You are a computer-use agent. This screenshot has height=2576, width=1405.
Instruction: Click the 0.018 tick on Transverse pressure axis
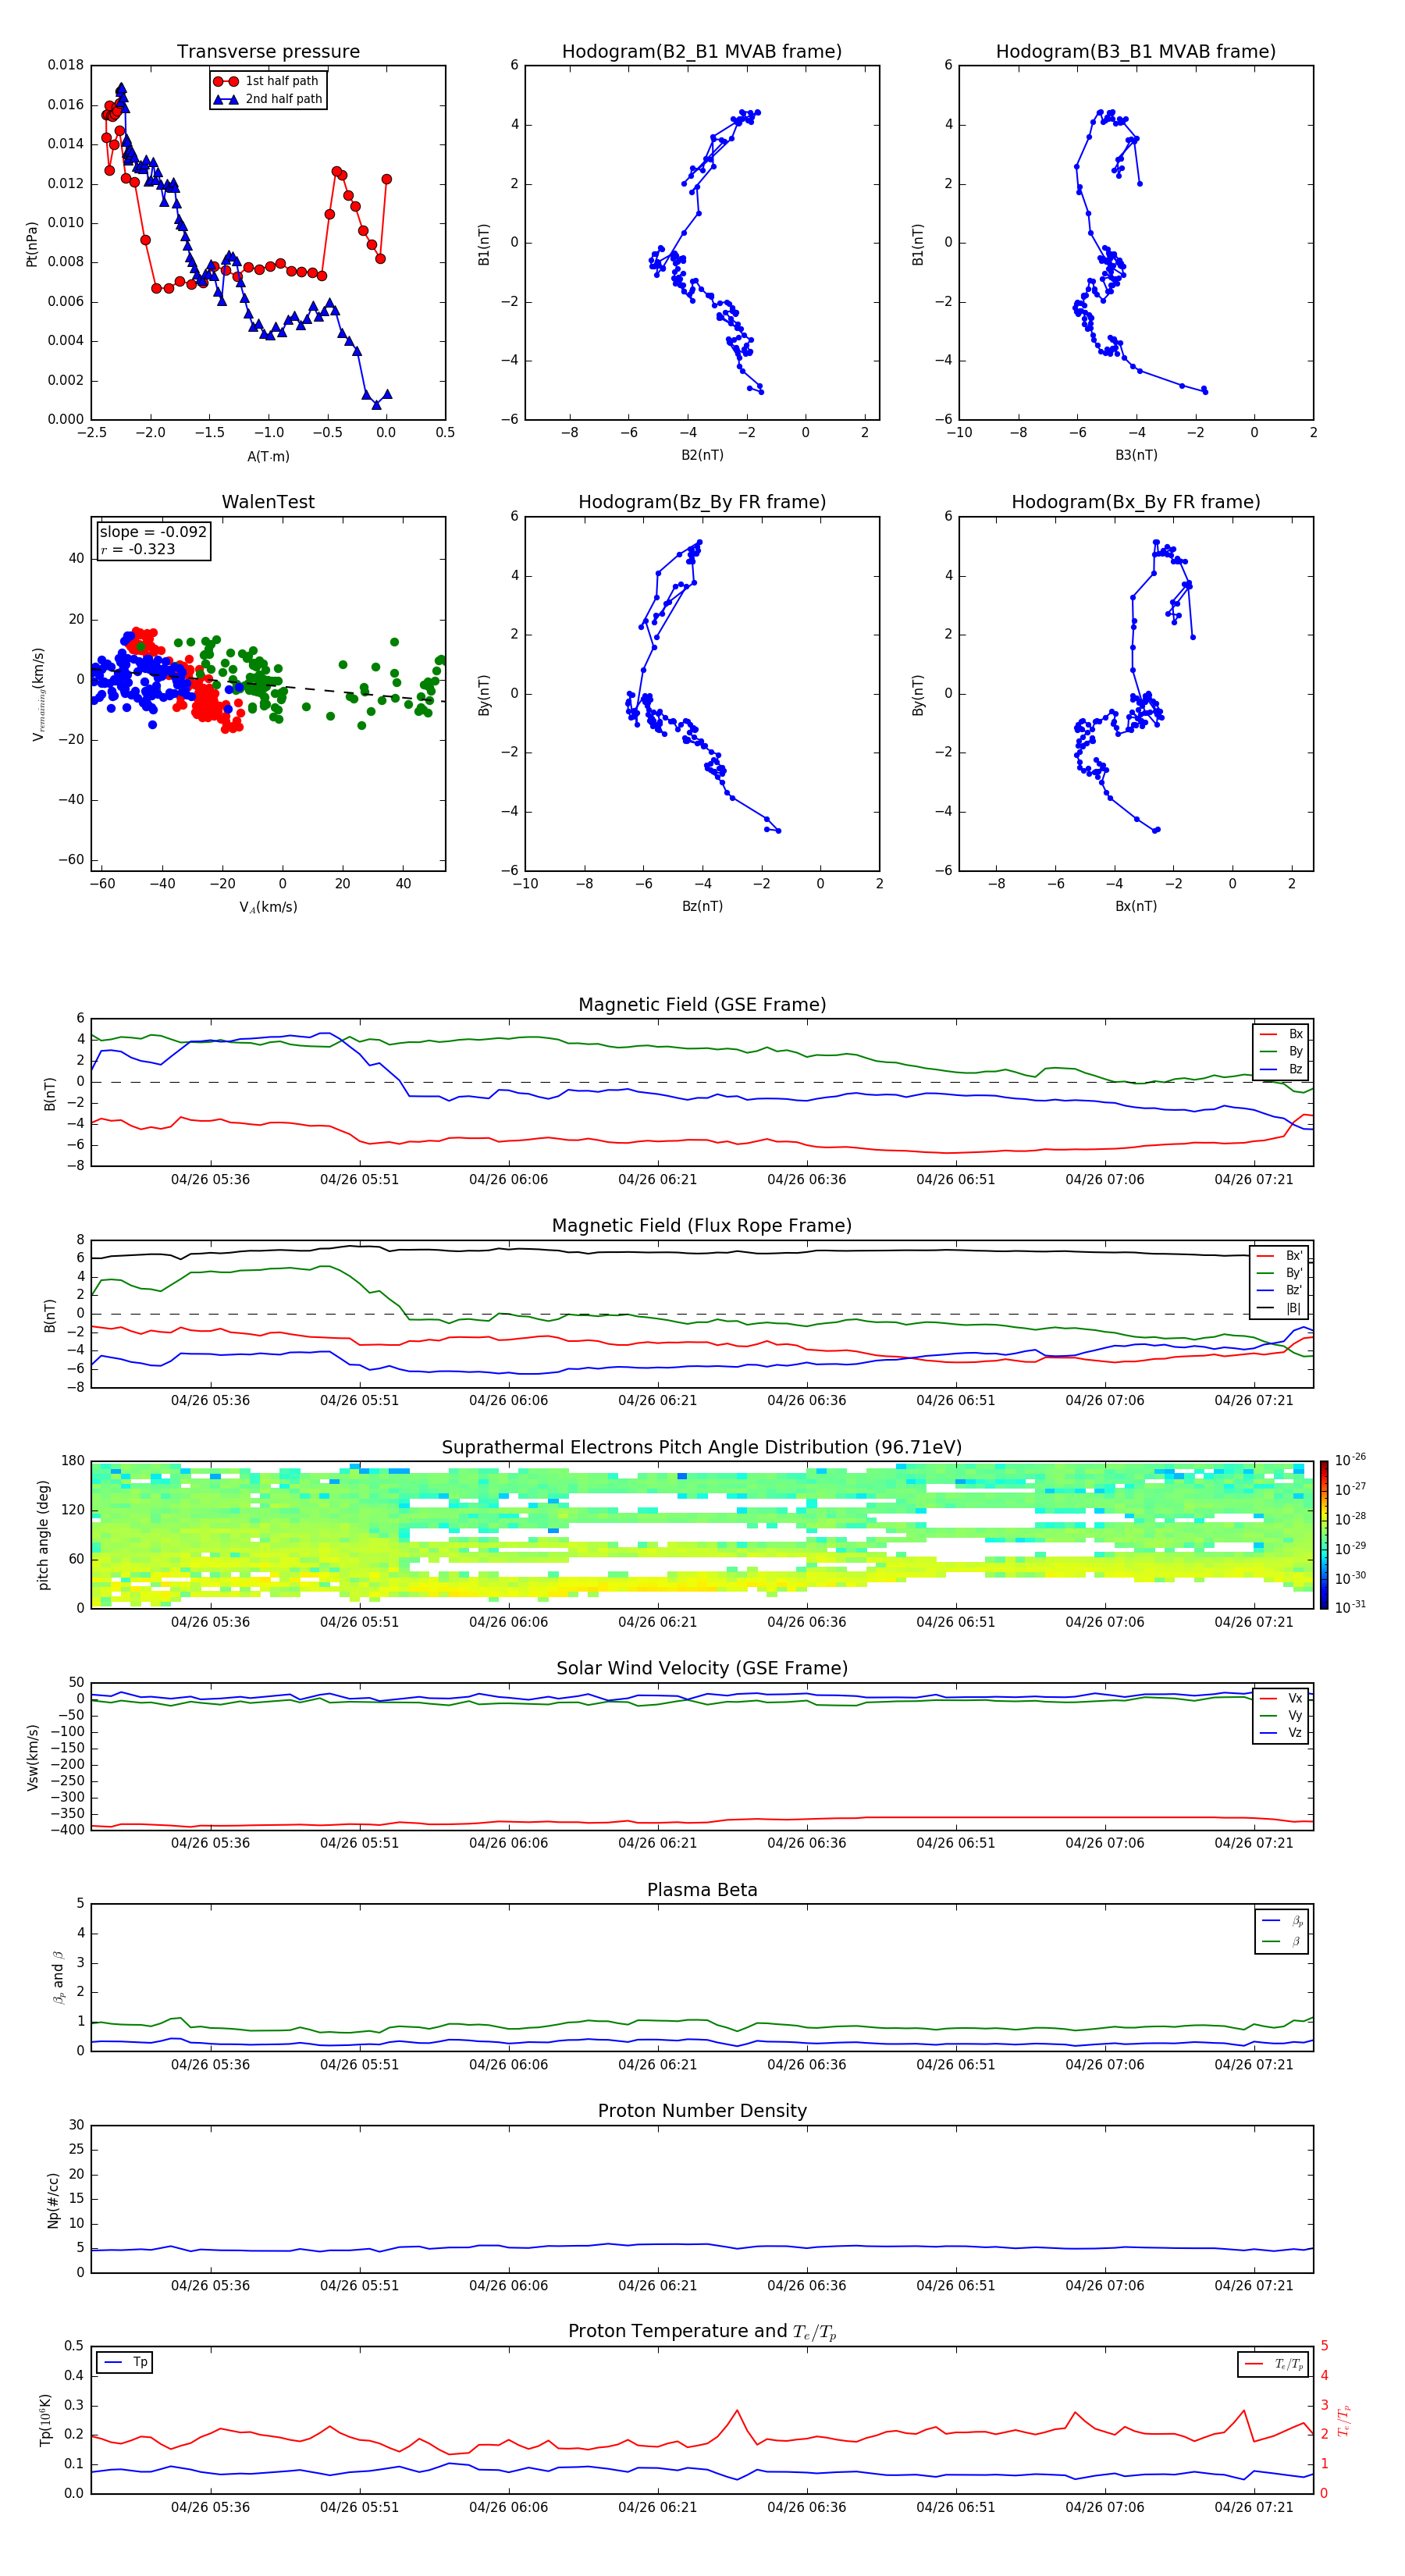click(x=66, y=65)
